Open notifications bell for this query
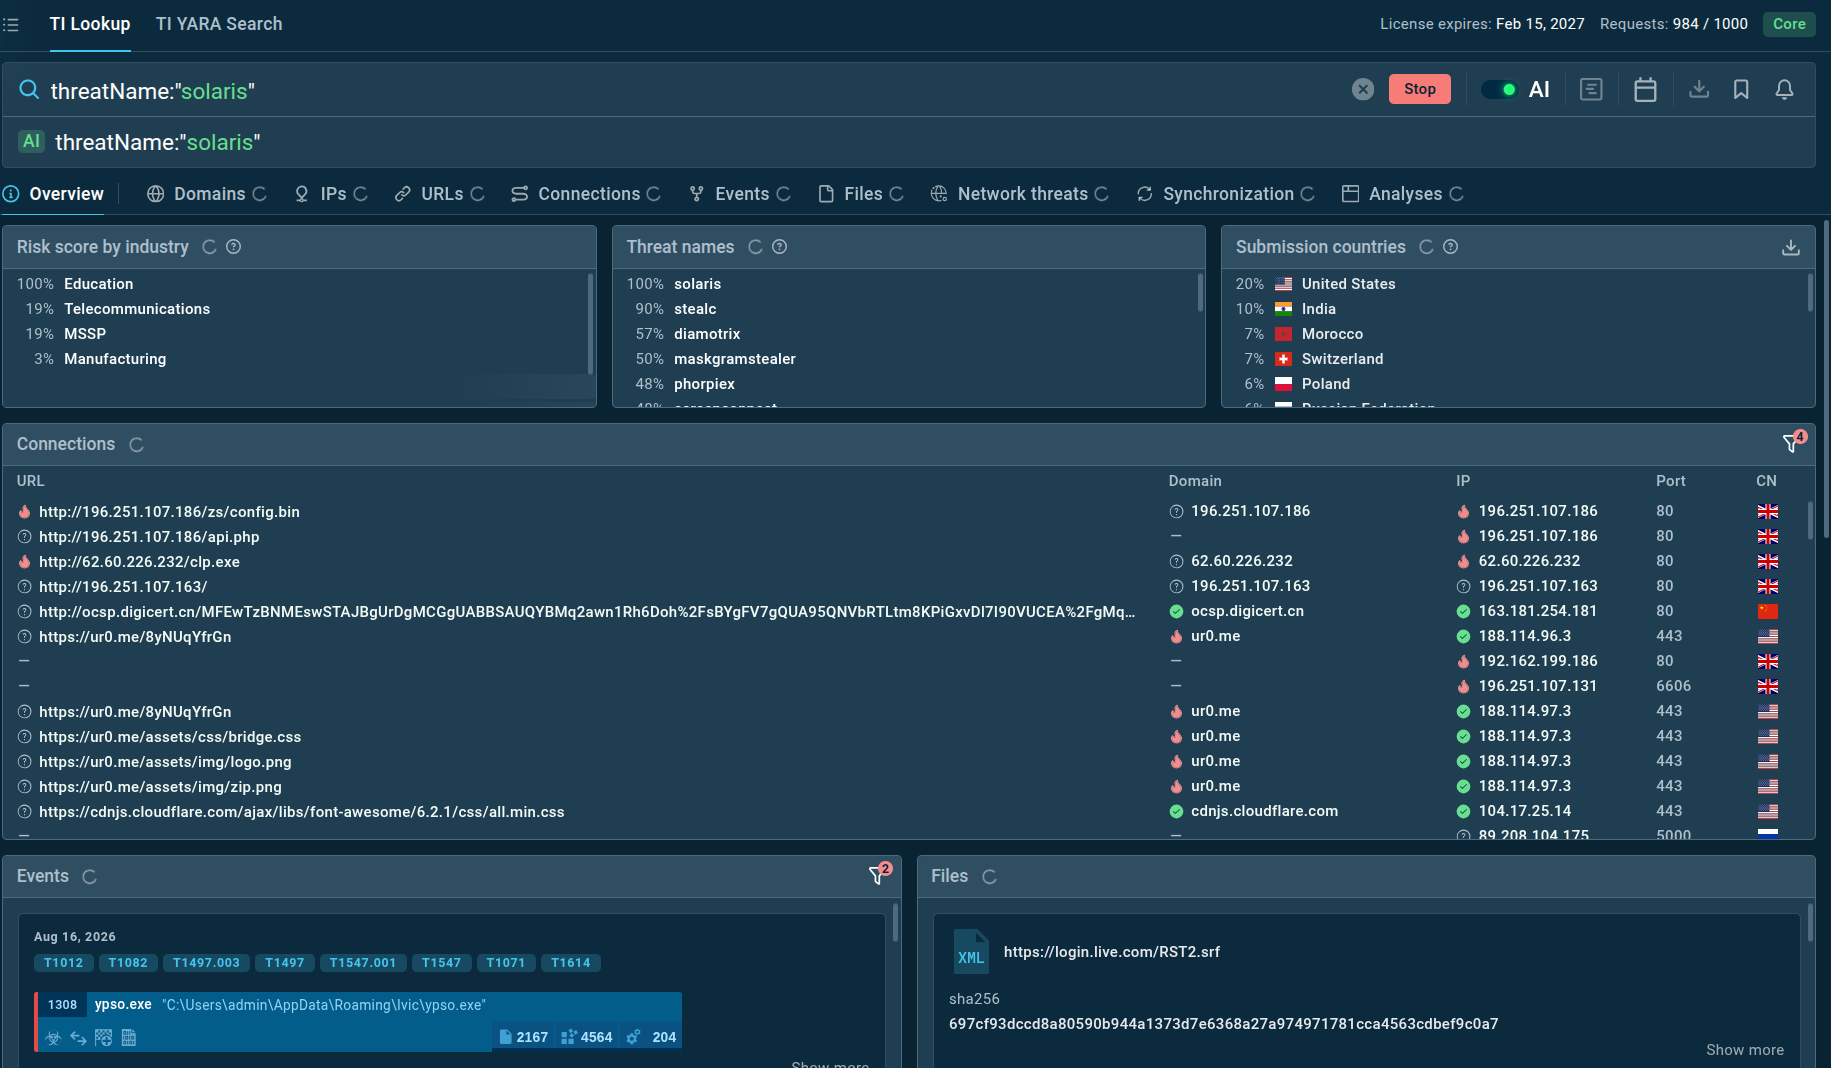Viewport: 1831px width, 1068px height. pos(1784,89)
